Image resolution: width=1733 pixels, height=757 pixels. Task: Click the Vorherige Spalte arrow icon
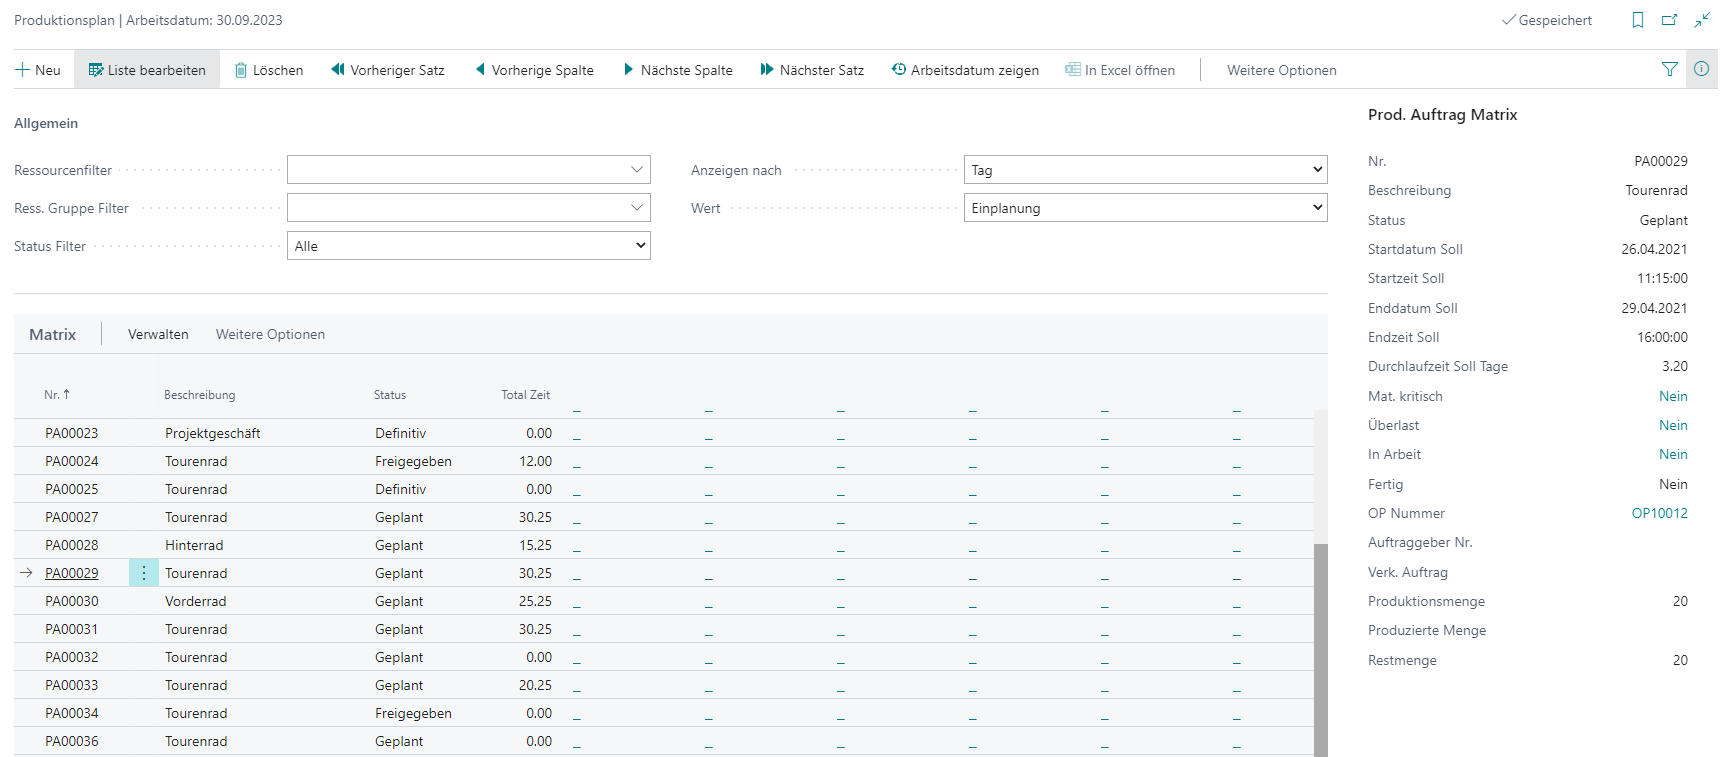(x=481, y=69)
